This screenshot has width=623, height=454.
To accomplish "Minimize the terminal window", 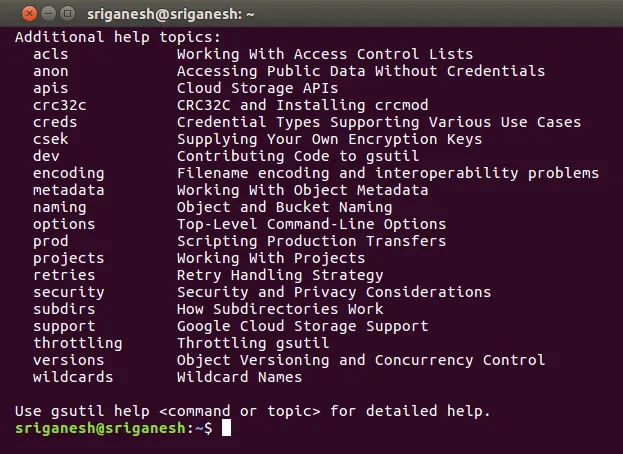I will tap(48, 15).
